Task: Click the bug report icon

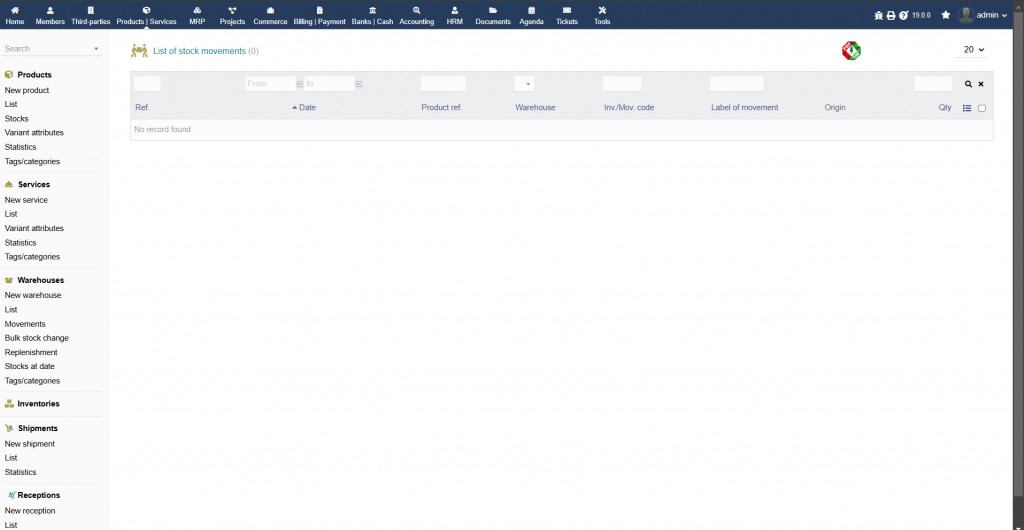Action: 878,15
